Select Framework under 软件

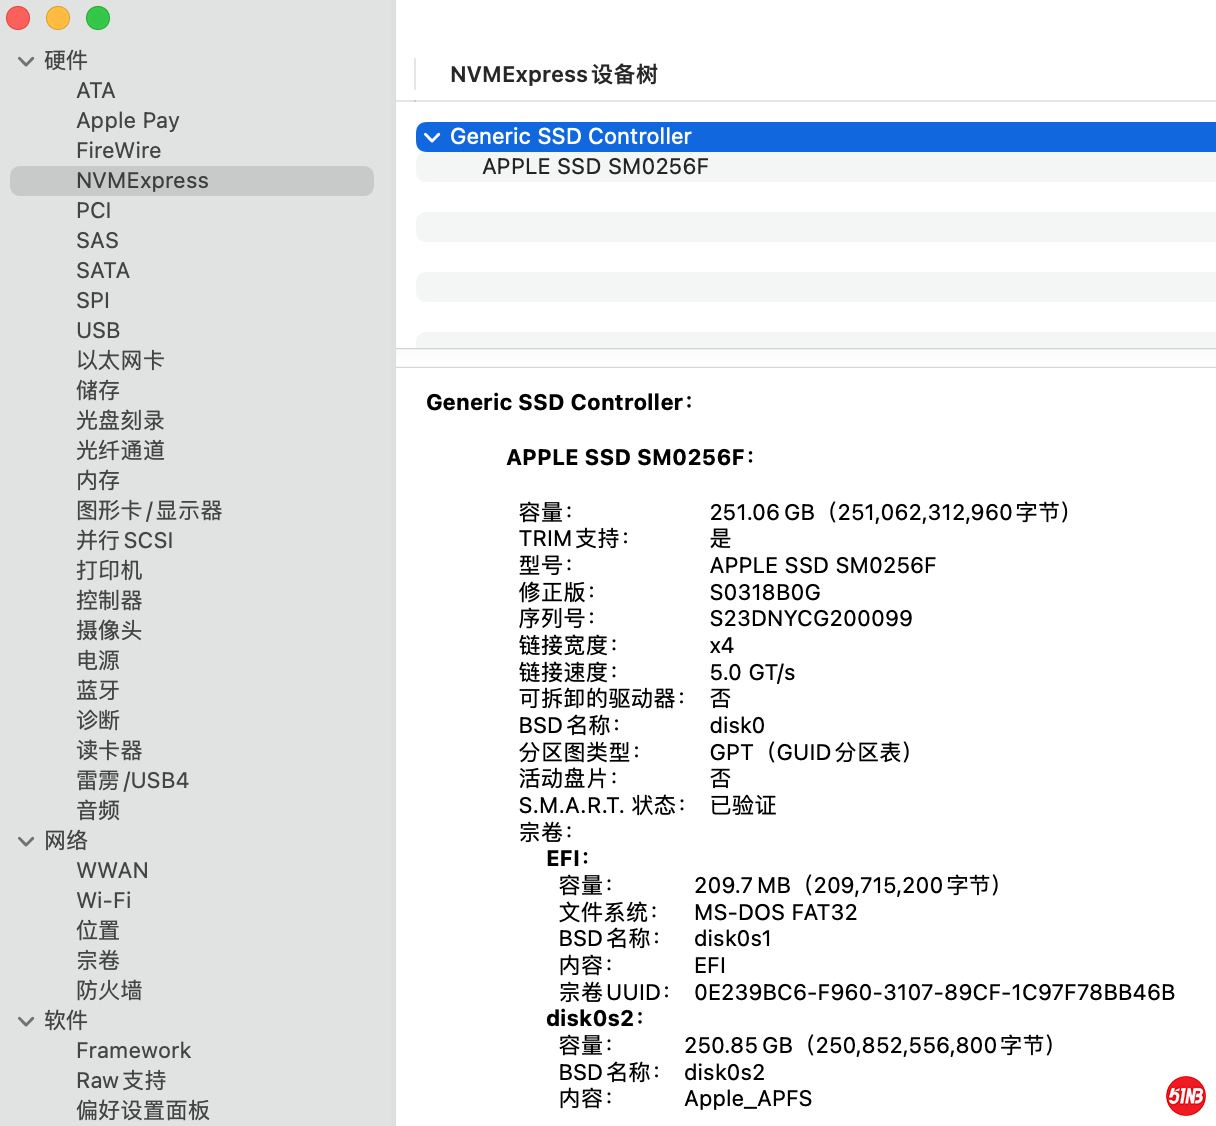[x=133, y=1051]
